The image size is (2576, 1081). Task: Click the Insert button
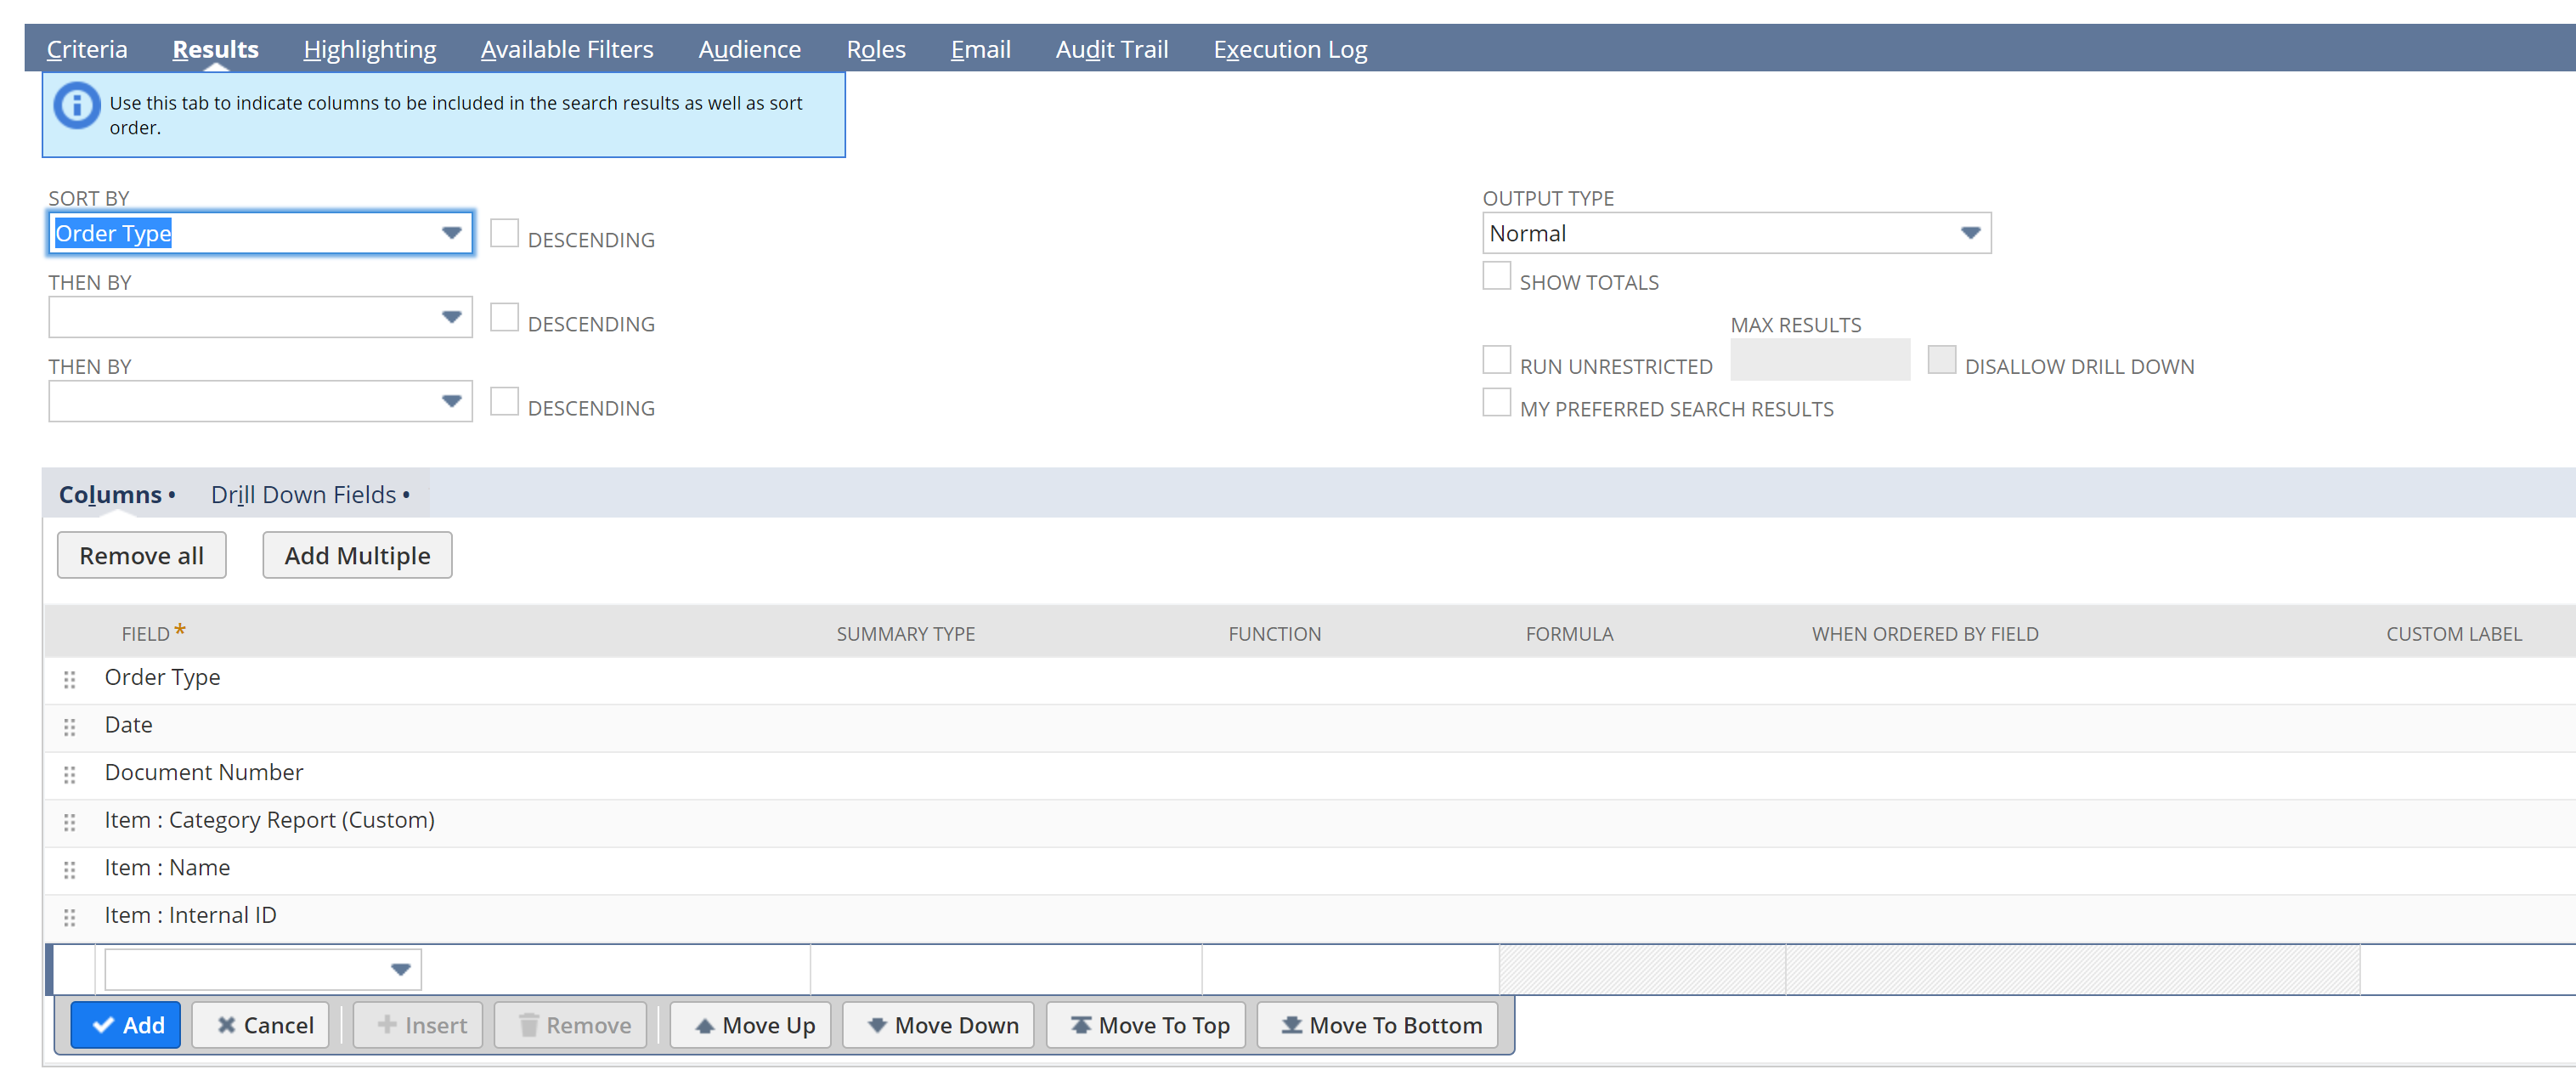pyautogui.click(x=418, y=1025)
